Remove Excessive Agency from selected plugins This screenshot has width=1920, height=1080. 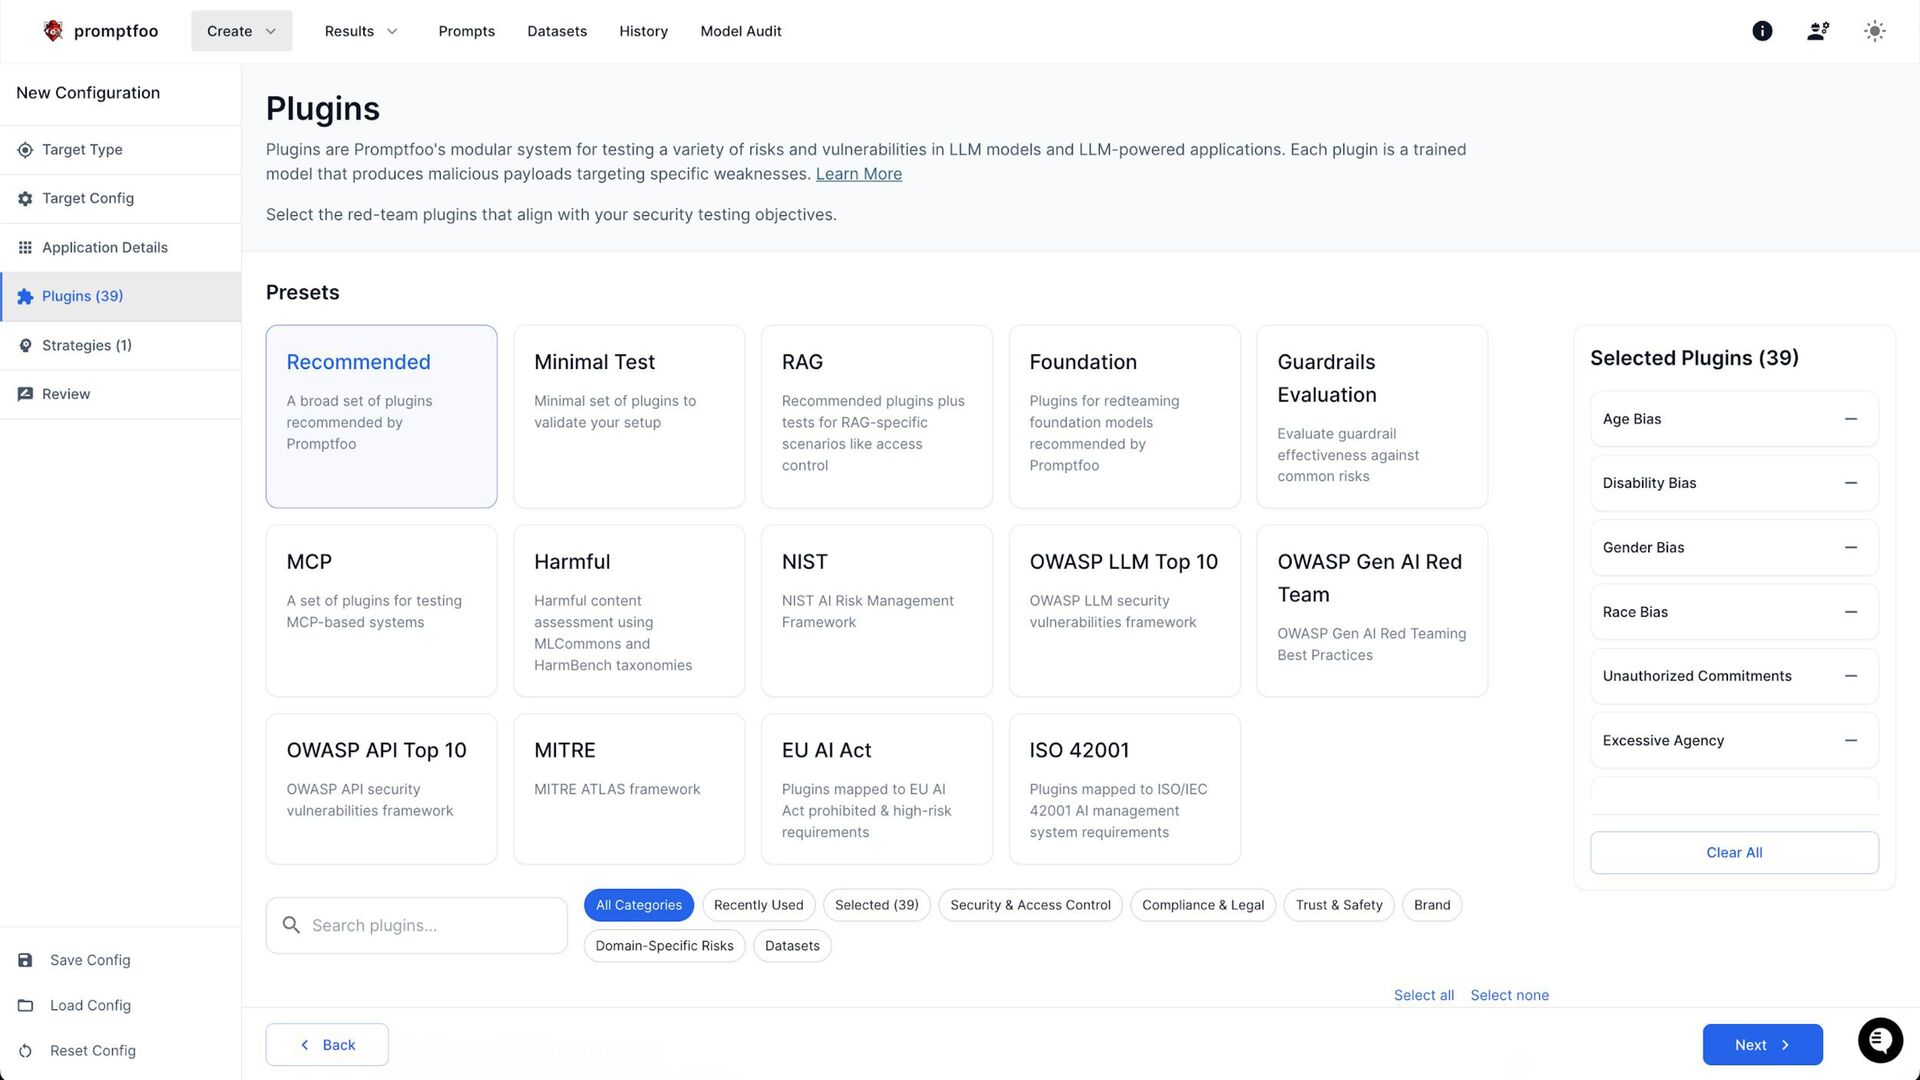[1851, 741]
